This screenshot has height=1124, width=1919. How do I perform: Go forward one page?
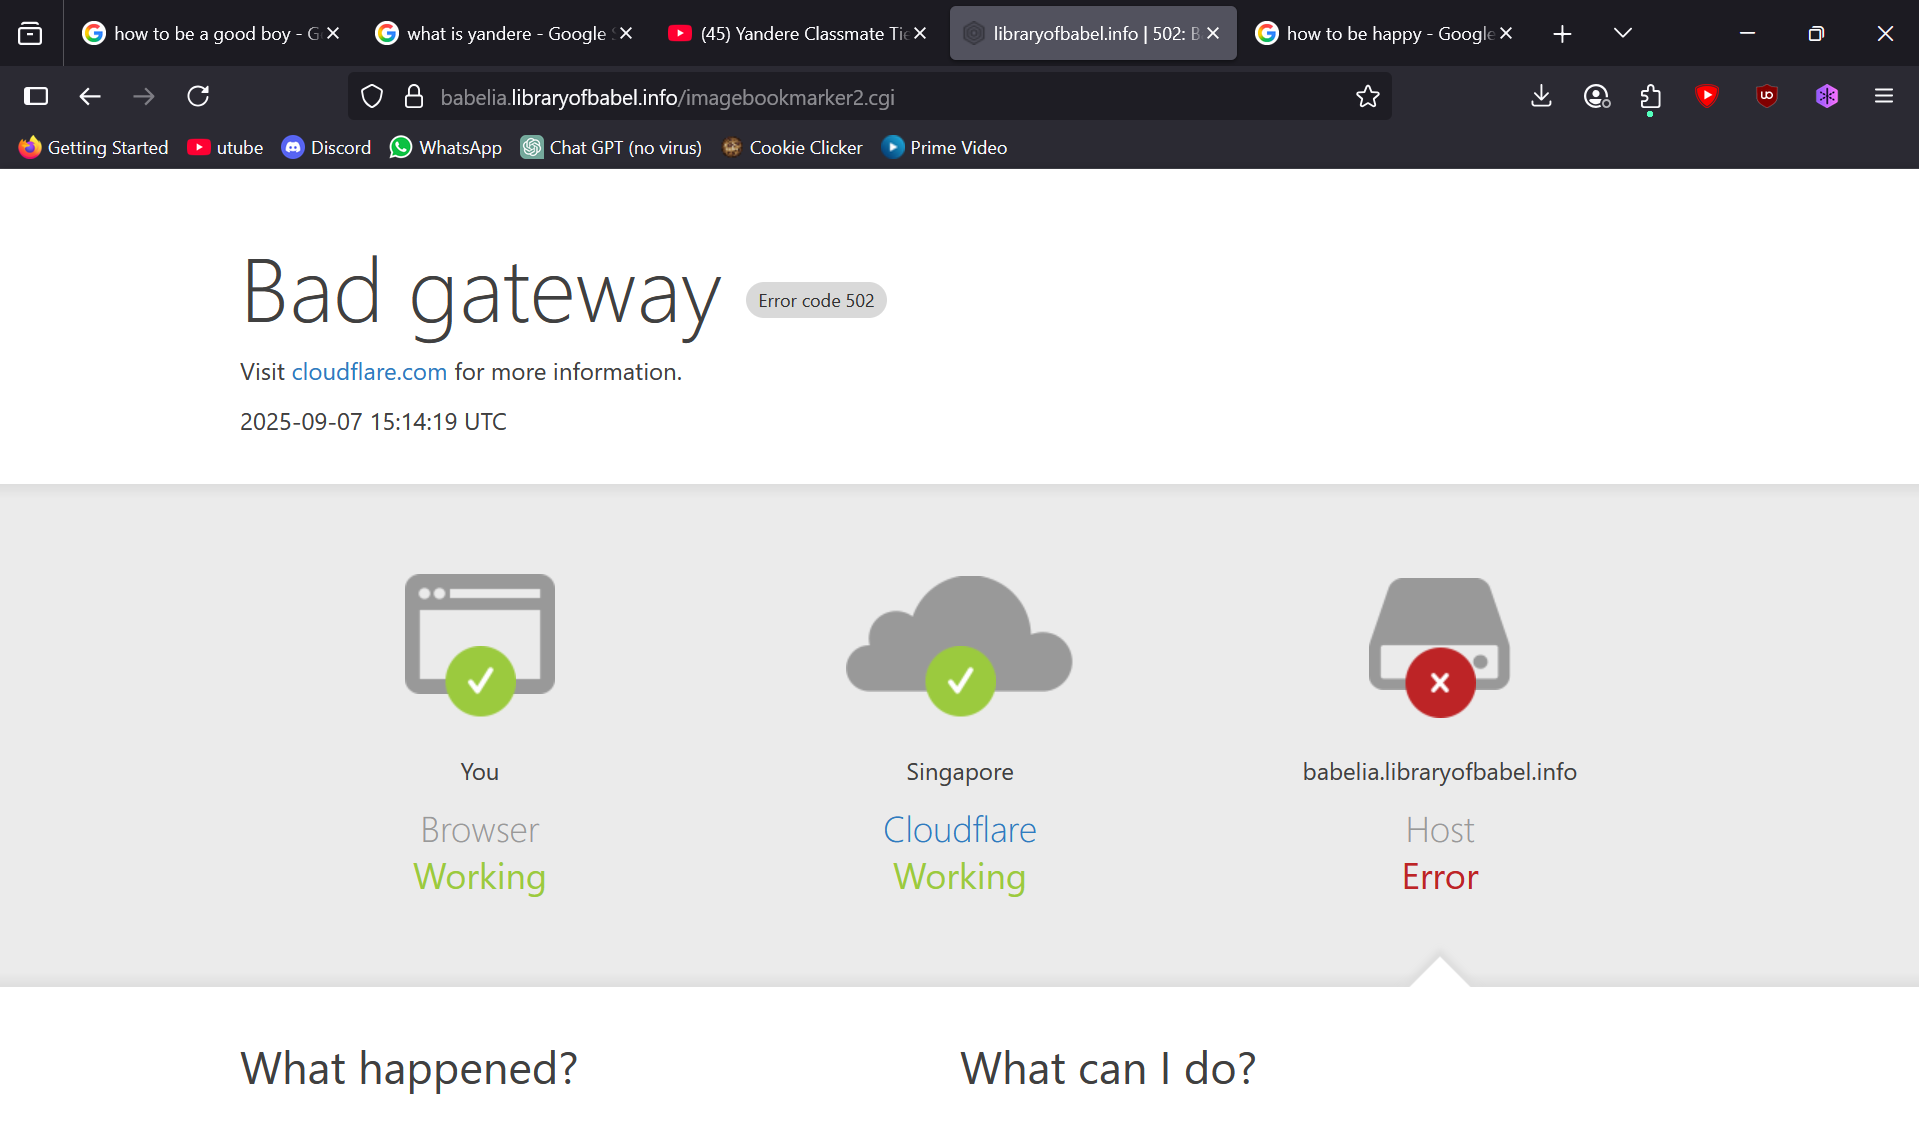[144, 96]
